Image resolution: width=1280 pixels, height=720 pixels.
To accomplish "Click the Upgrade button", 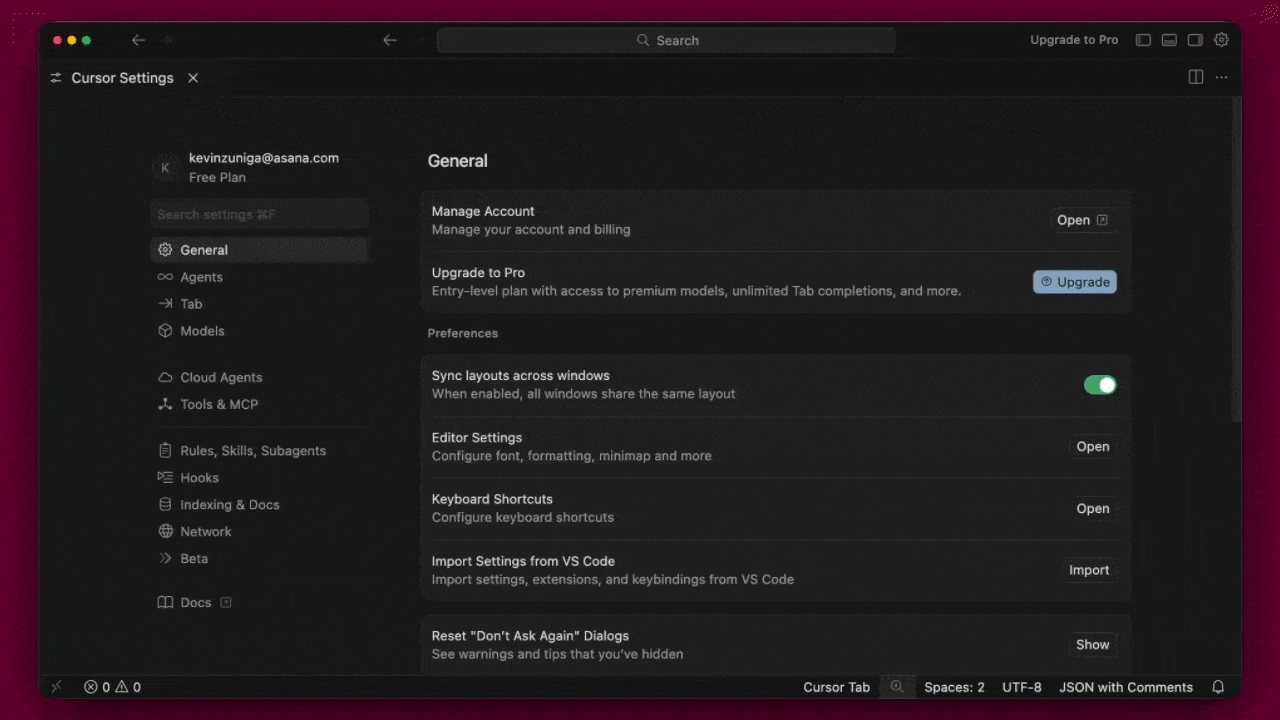I will (x=1075, y=282).
